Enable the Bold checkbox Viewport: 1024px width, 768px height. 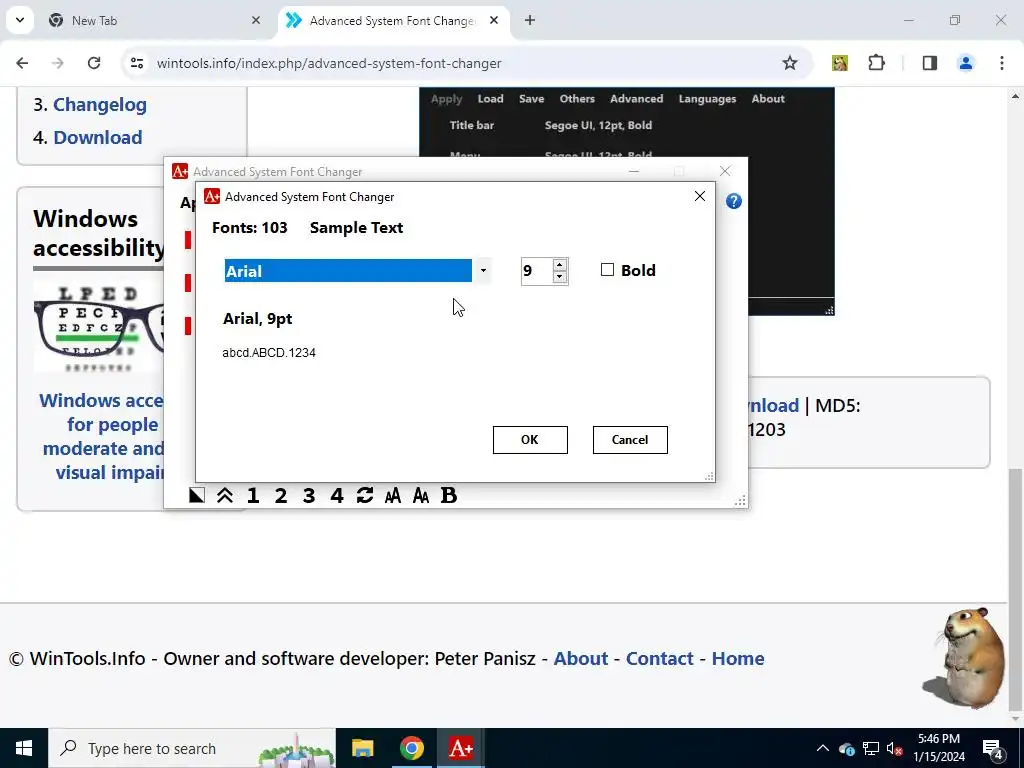click(x=607, y=270)
